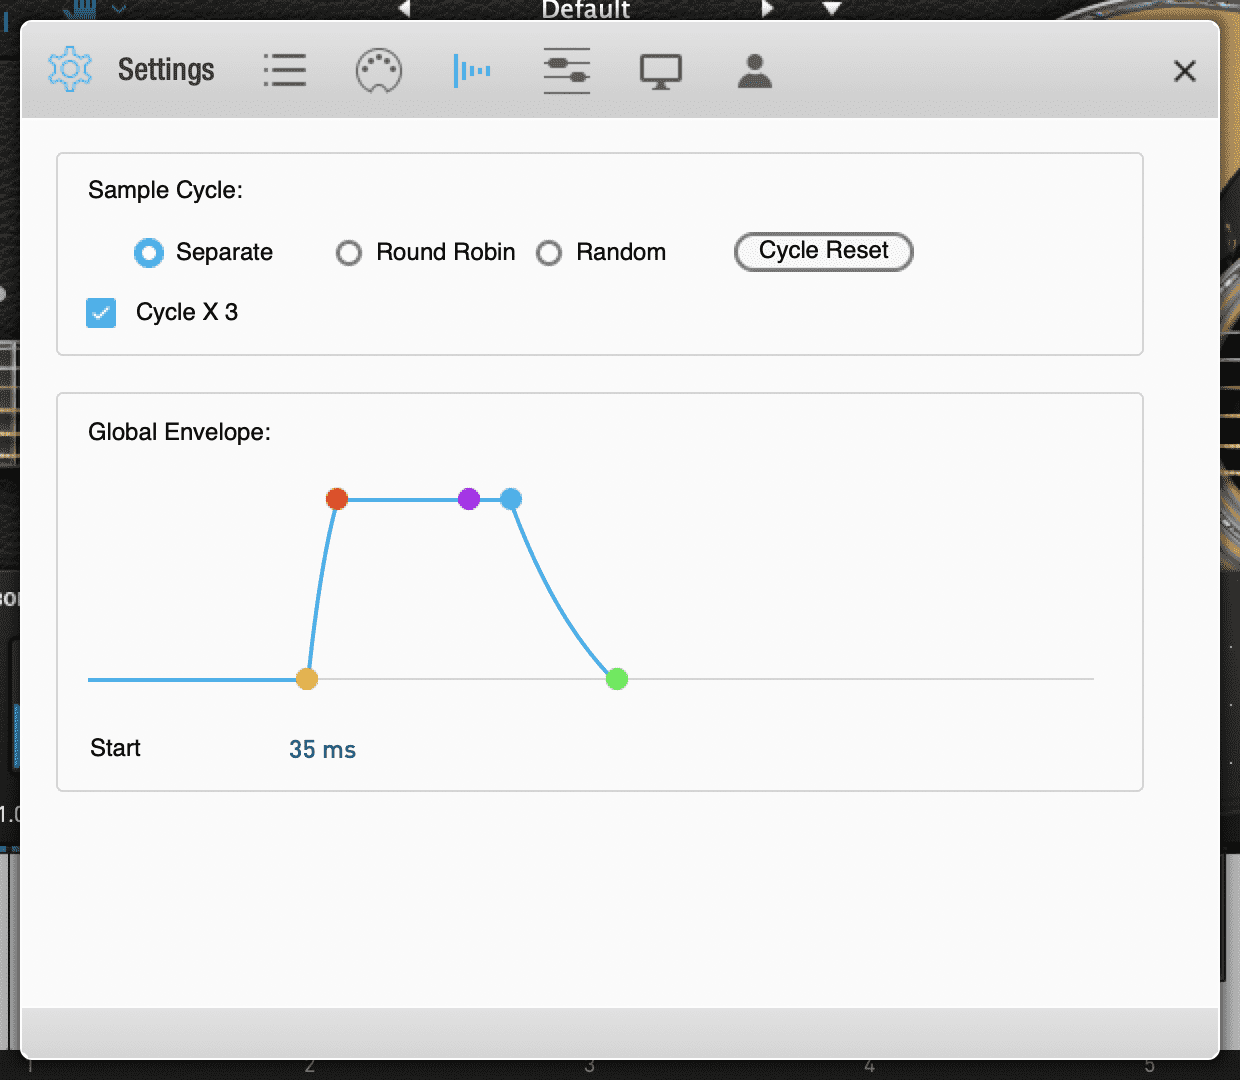This screenshot has width=1240, height=1080.
Task: Select Round Robin sample cycle mode
Action: click(x=349, y=253)
